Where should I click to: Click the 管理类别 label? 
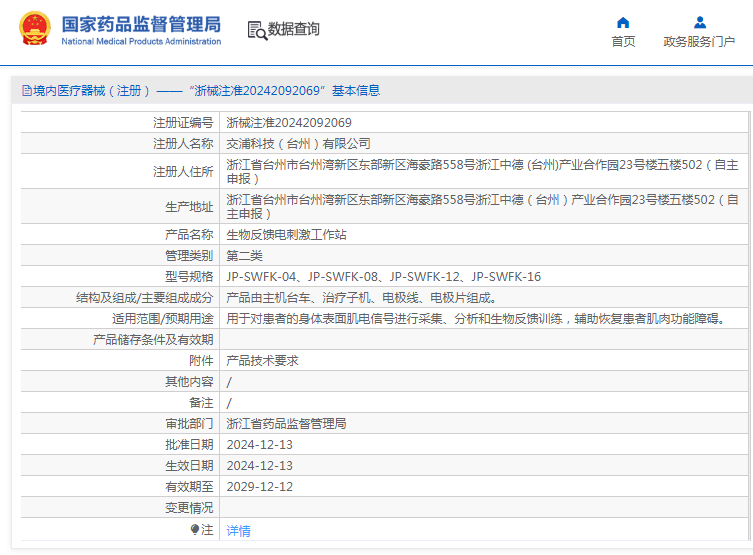[189, 256]
